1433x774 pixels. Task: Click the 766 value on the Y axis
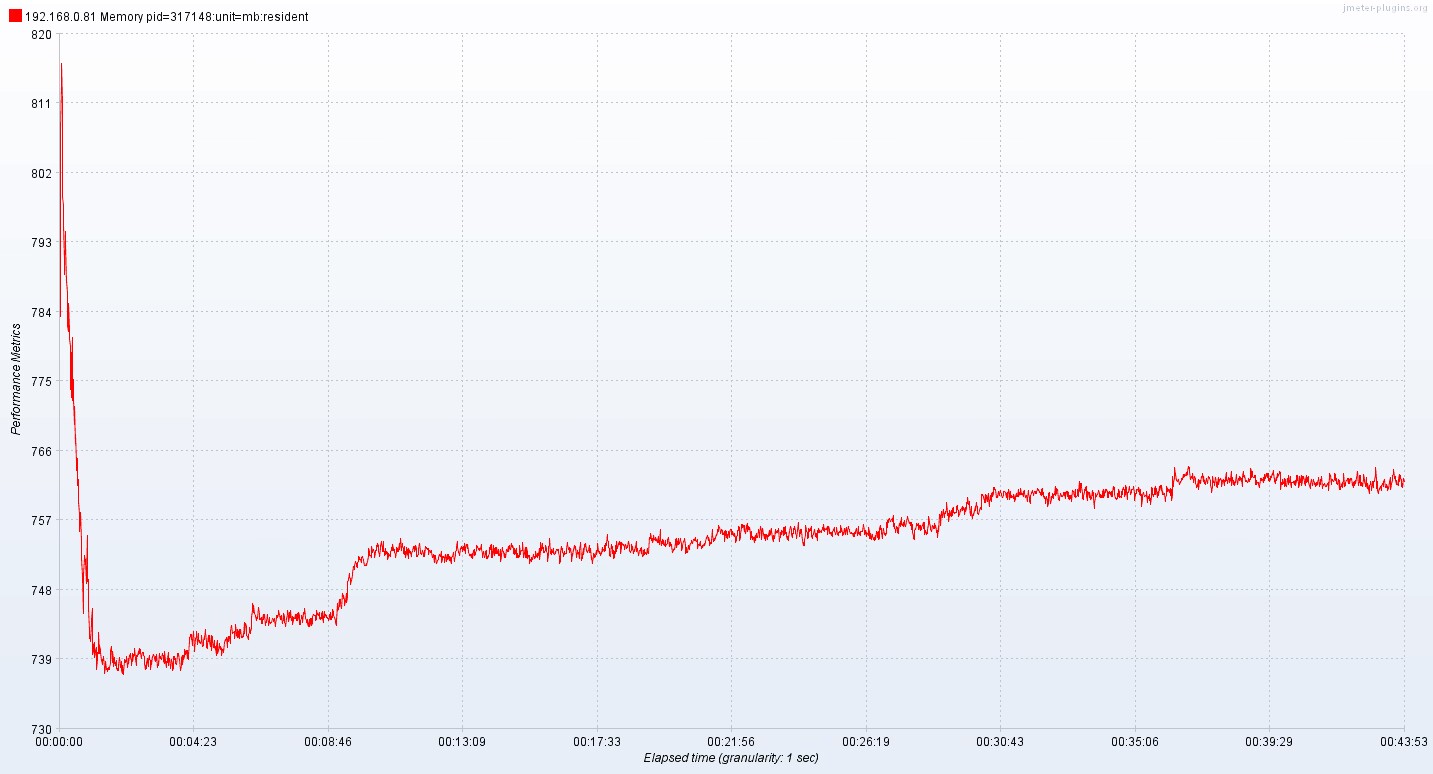[x=40, y=449]
